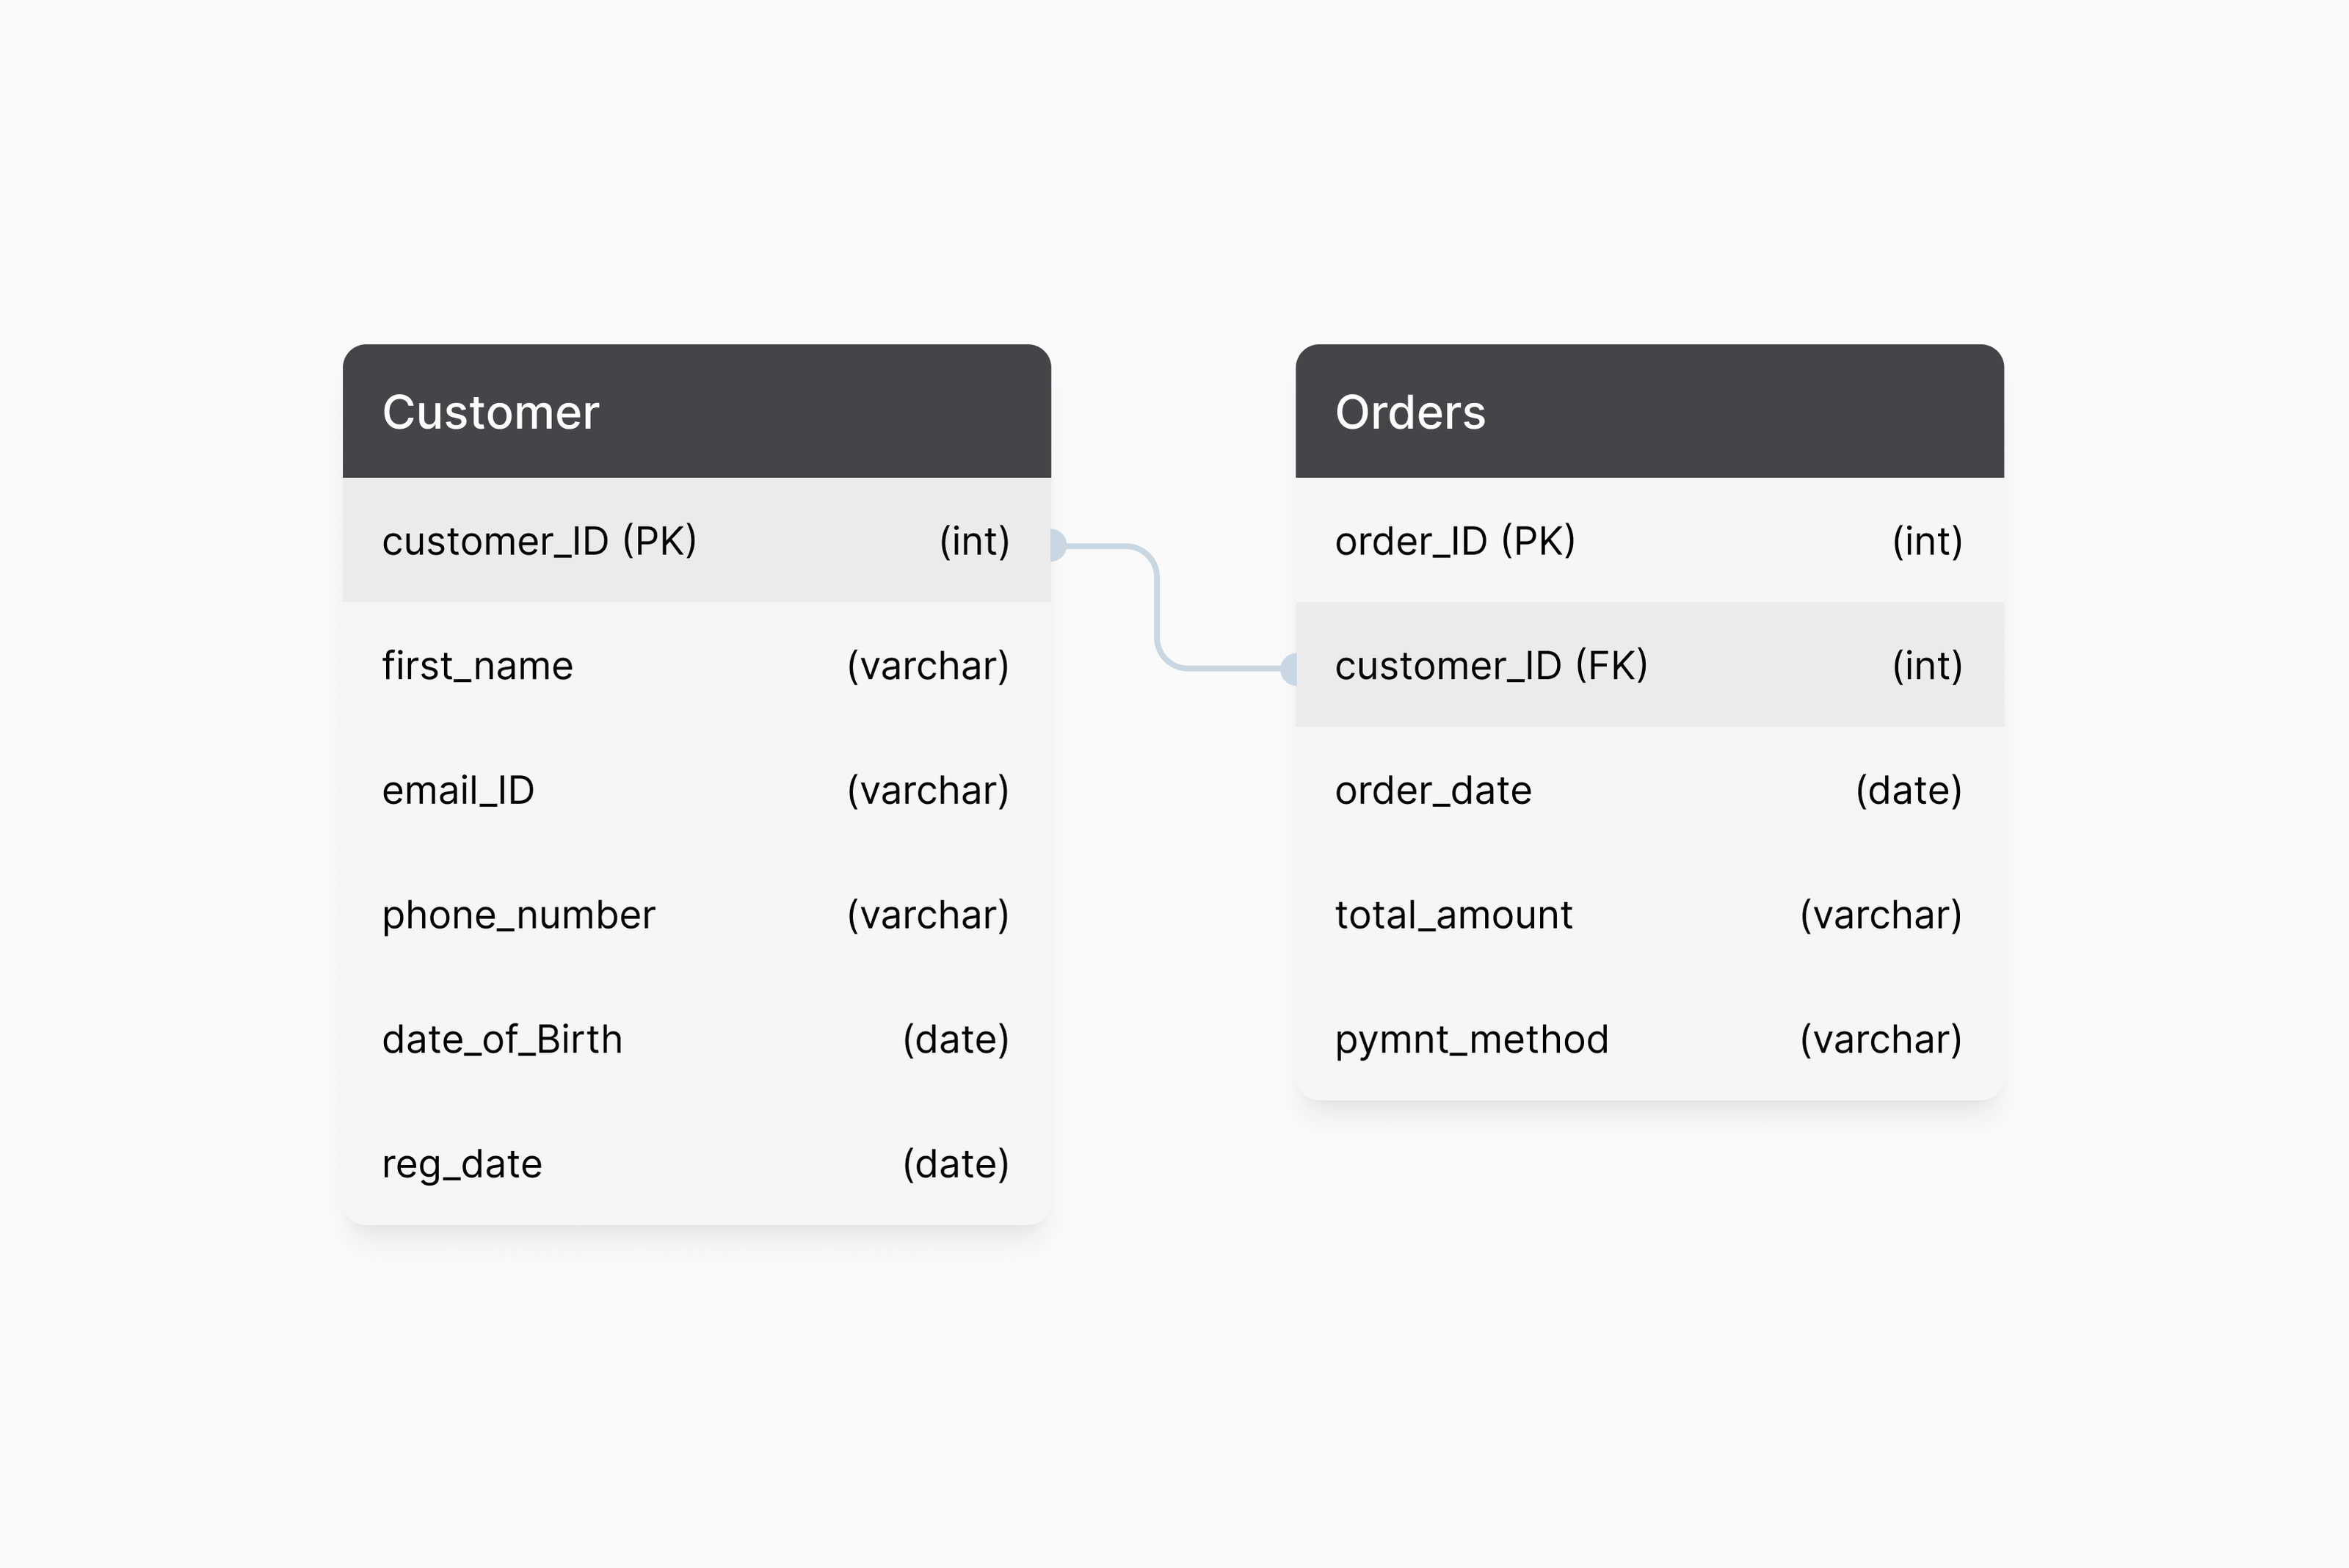Click the (int) type of order_ID

(x=1927, y=541)
